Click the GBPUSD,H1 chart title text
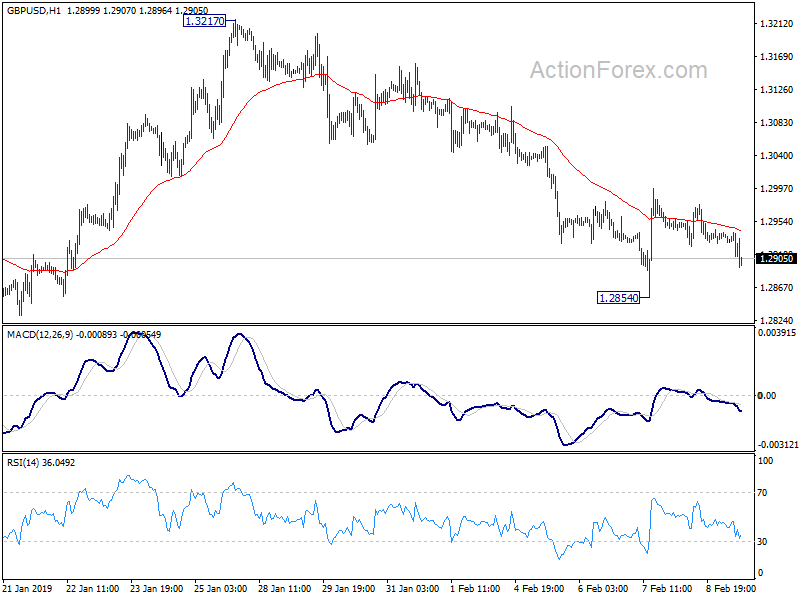 pos(34,10)
